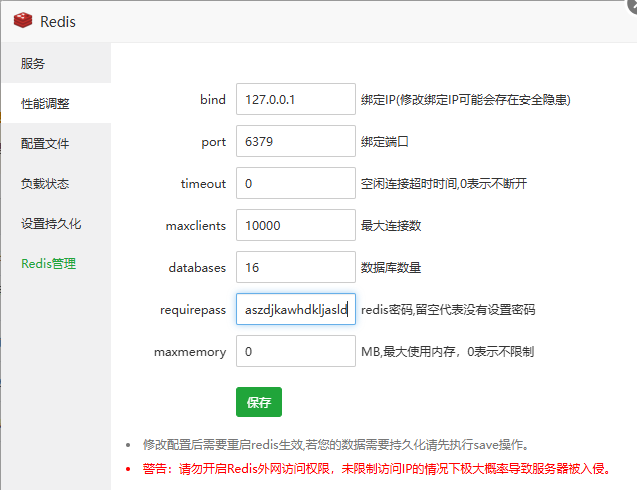The image size is (637, 490).
Task: Focus the requirepass password field
Action: pos(296,309)
